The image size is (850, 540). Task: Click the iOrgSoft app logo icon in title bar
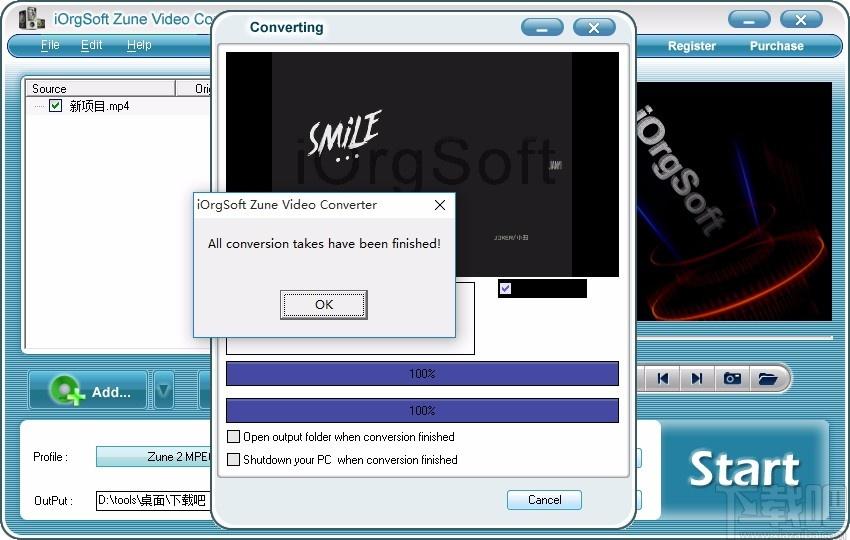click(32, 19)
